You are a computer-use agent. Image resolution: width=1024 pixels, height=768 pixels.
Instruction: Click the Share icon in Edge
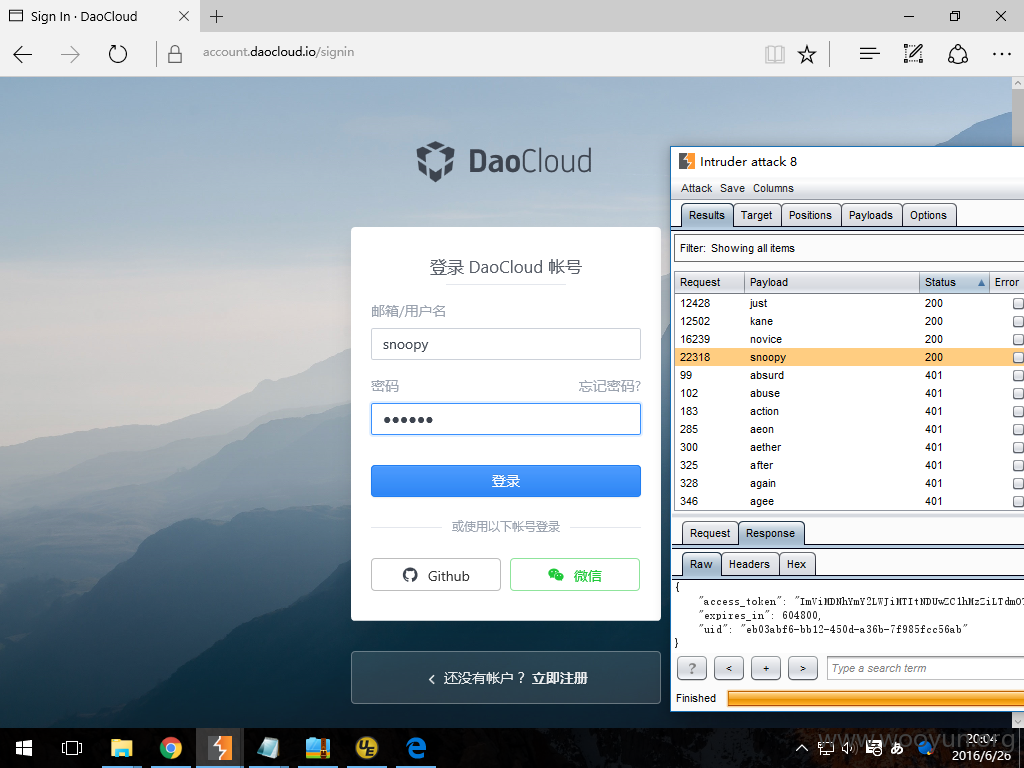pyautogui.click(x=957, y=54)
